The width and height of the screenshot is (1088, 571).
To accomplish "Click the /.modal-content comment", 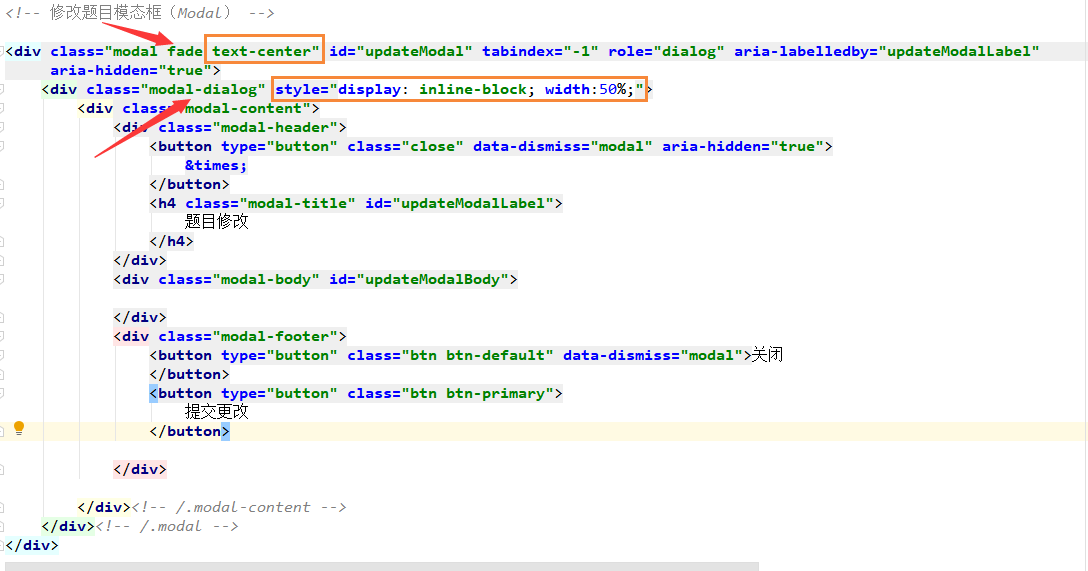I will 239,507.
